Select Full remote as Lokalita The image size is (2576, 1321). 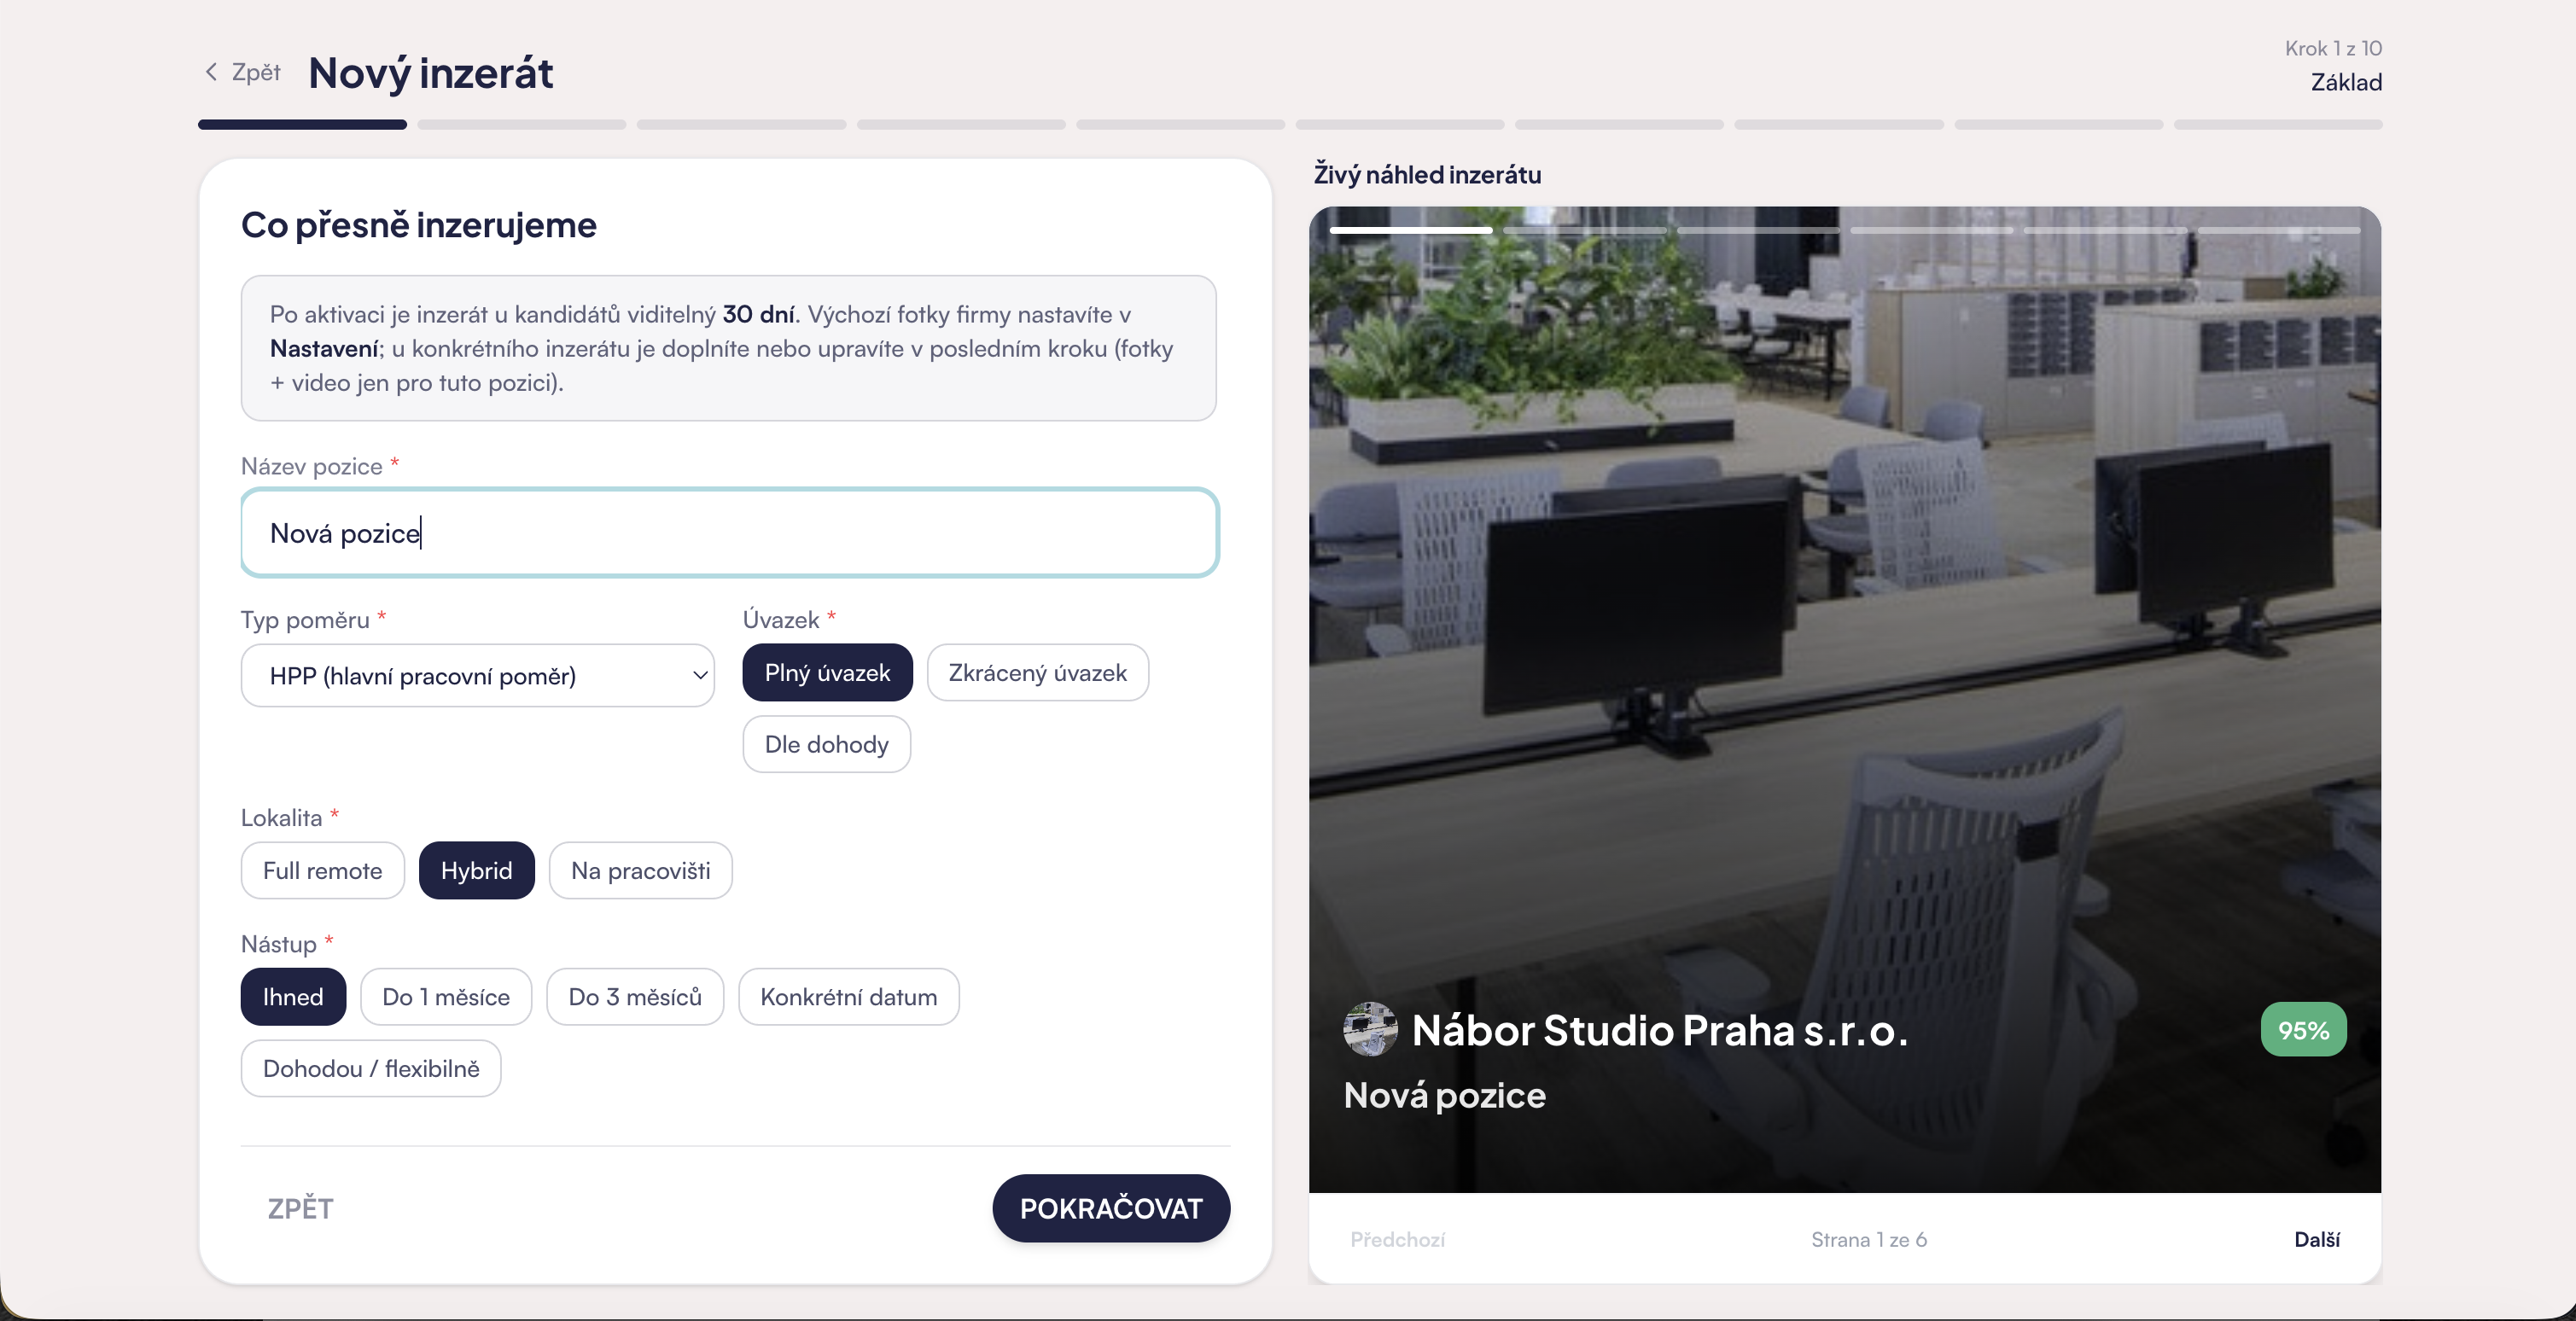[323, 871]
